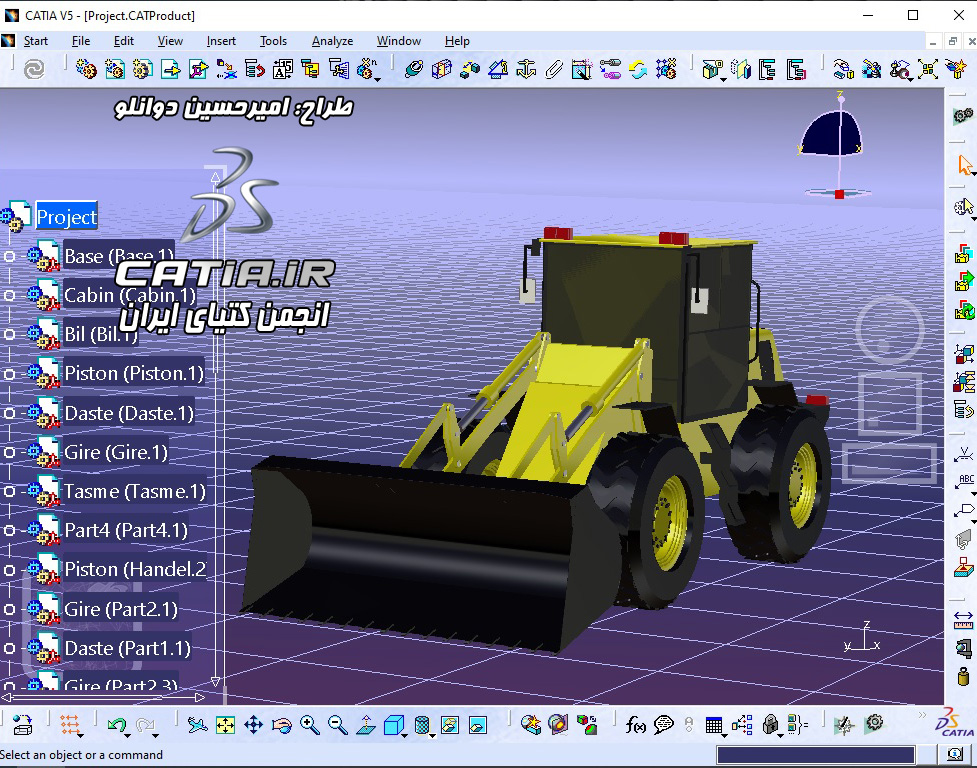Expand the Tasme (Tasme.1) tree node
This screenshot has width=977, height=768.
coord(9,491)
